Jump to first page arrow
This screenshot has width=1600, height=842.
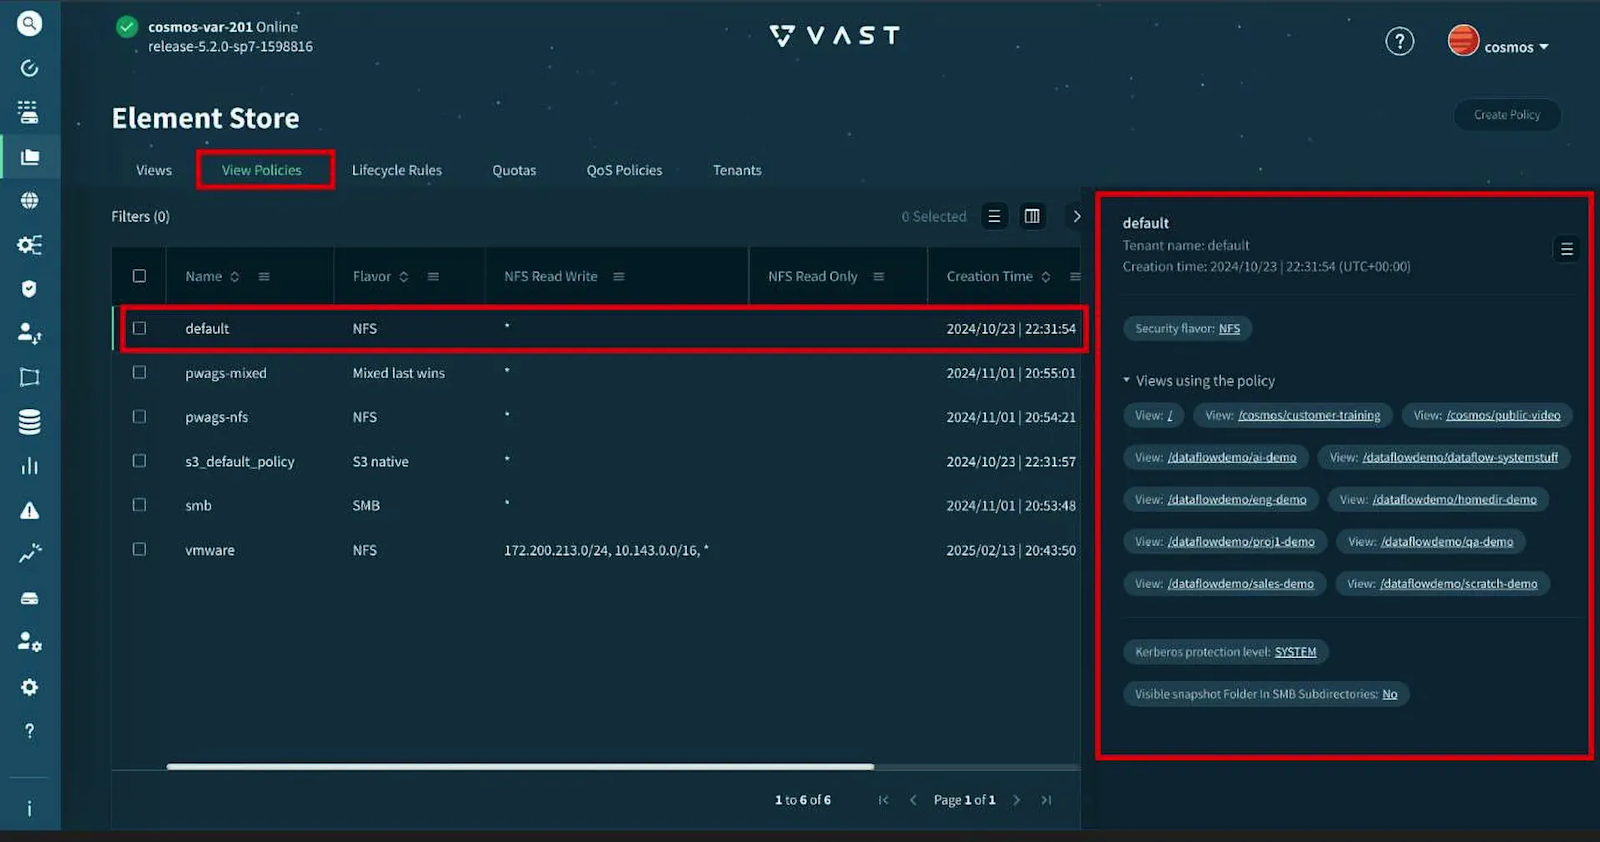pyautogui.click(x=883, y=800)
